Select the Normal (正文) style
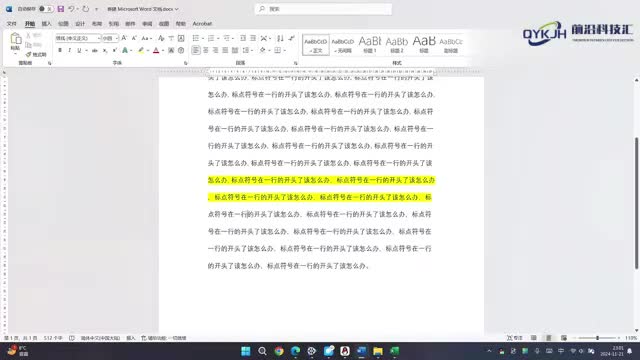The height and width of the screenshot is (360, 640). click(316, 45)
